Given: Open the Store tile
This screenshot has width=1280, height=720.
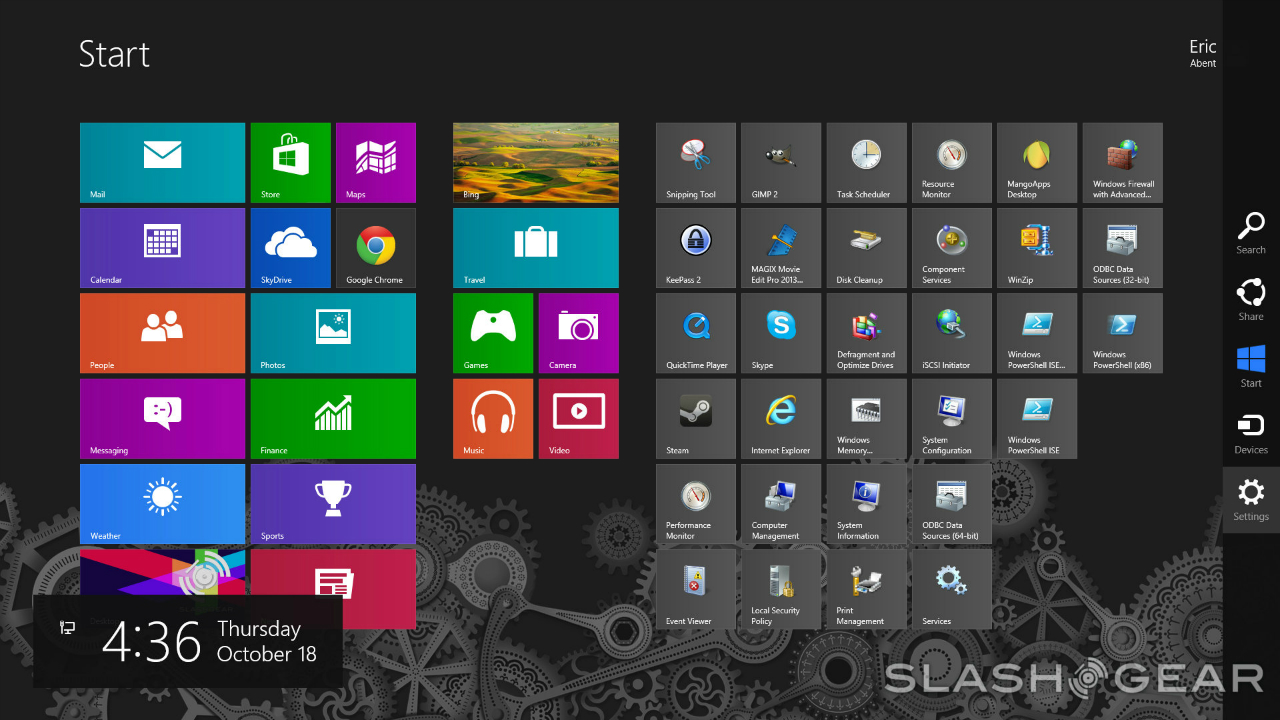Looking at the screenshot, I should pos(290,162).
